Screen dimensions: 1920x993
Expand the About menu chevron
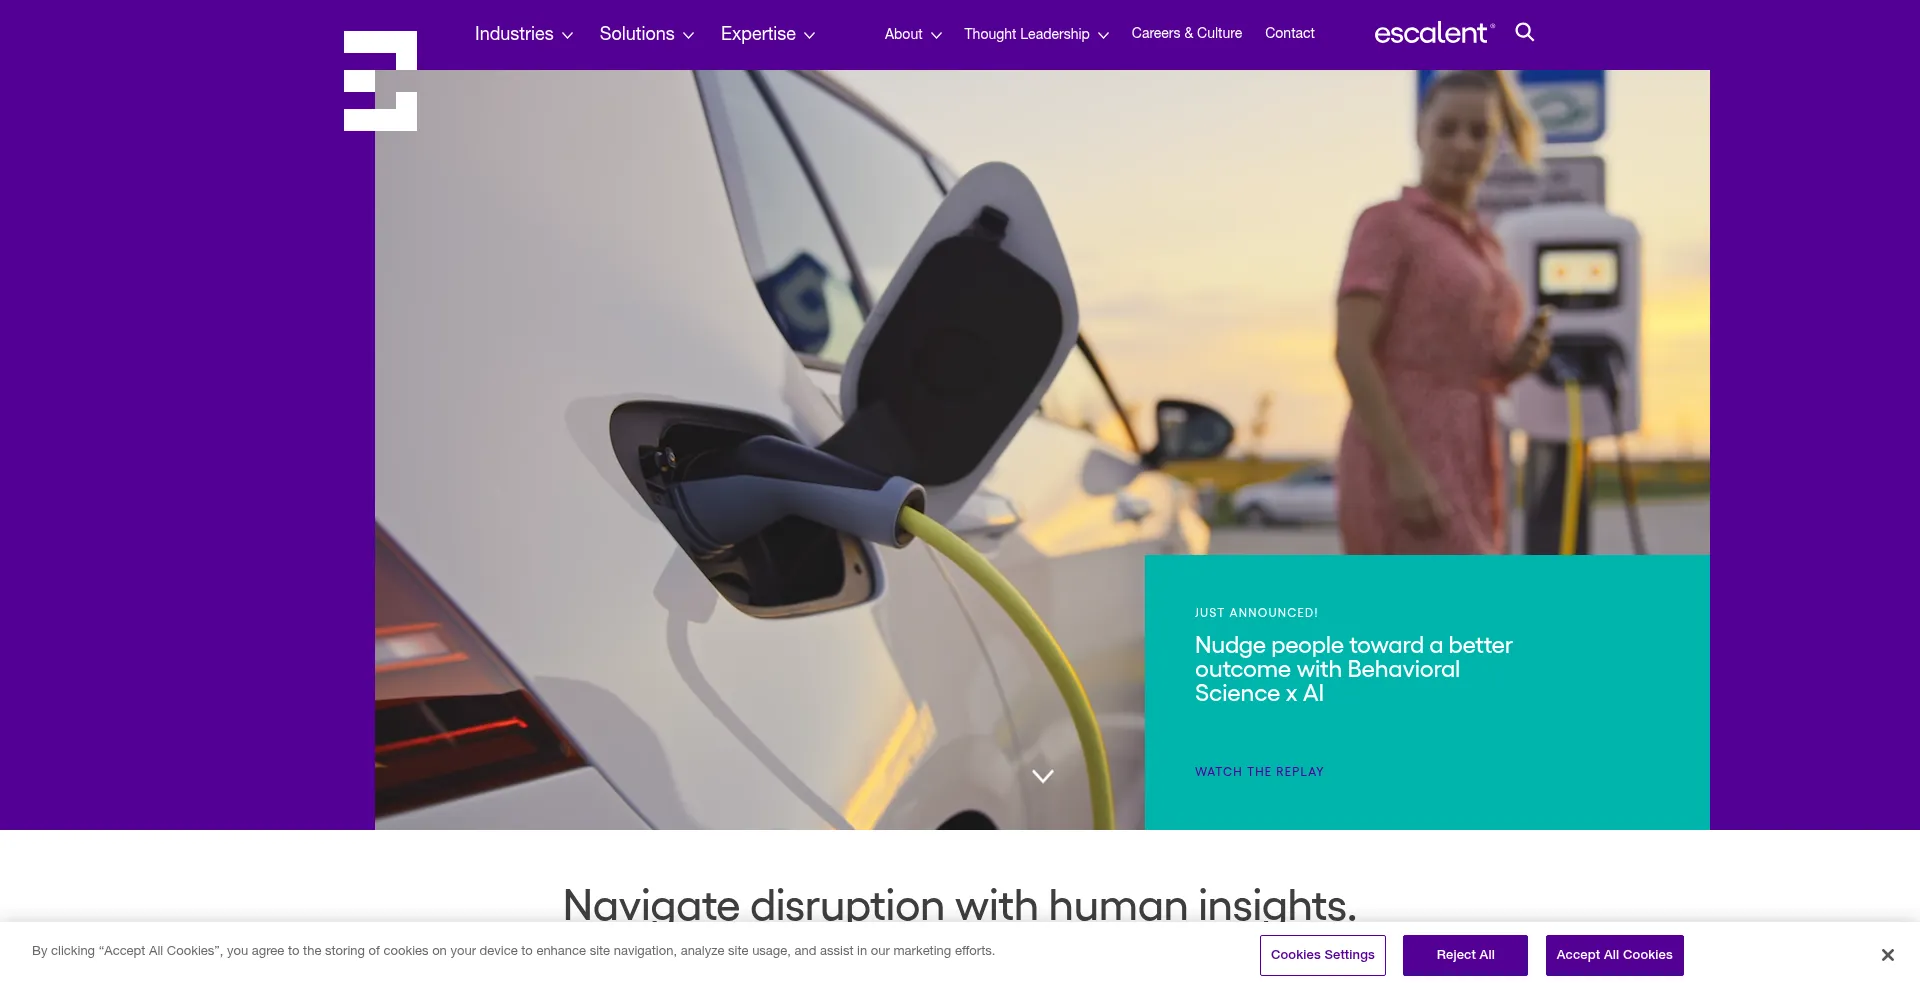click(936, 35)
